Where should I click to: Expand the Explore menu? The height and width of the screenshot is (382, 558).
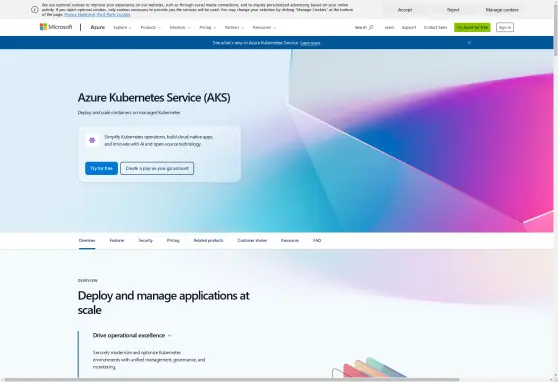click(x=122, y=27)
